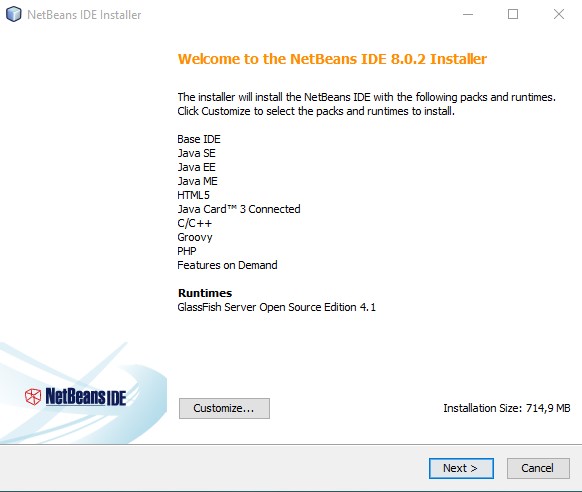
Task: Select the 'HTML5' pack text
Action: (193, 195)
